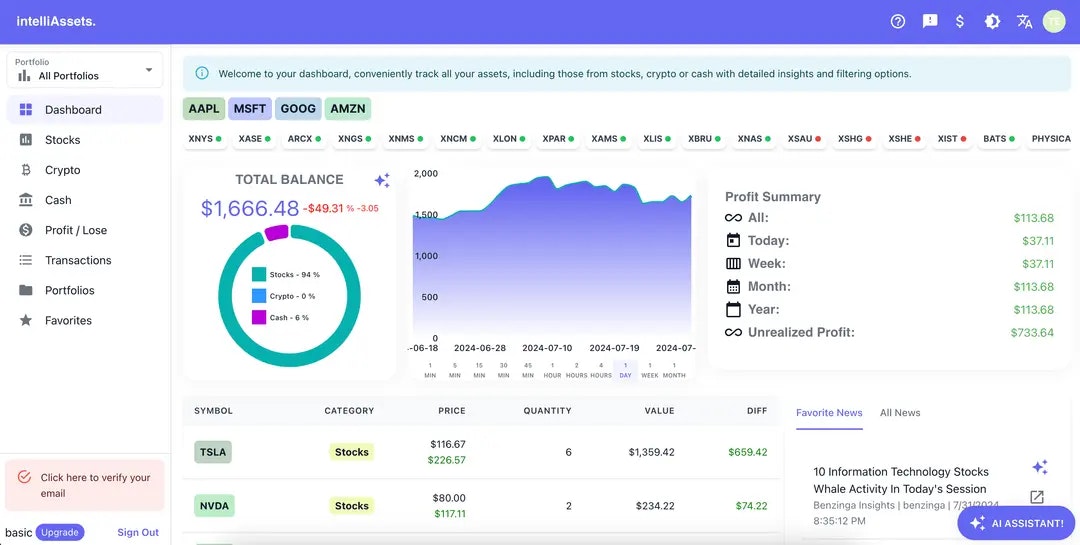Open Profit / Lose in sidebar
This screenshot has width=1080, height=545.
click(85, 230)
